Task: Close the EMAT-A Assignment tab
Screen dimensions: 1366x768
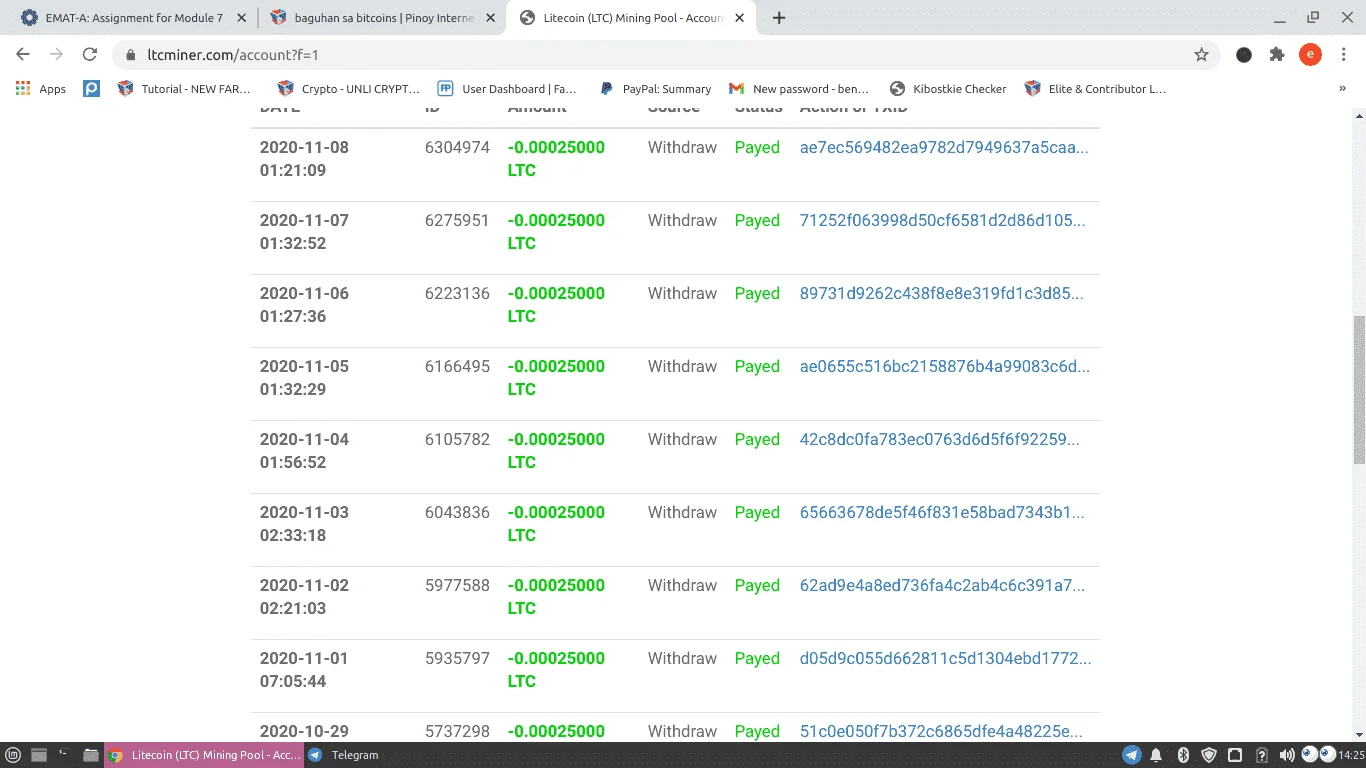Action: 240,18
